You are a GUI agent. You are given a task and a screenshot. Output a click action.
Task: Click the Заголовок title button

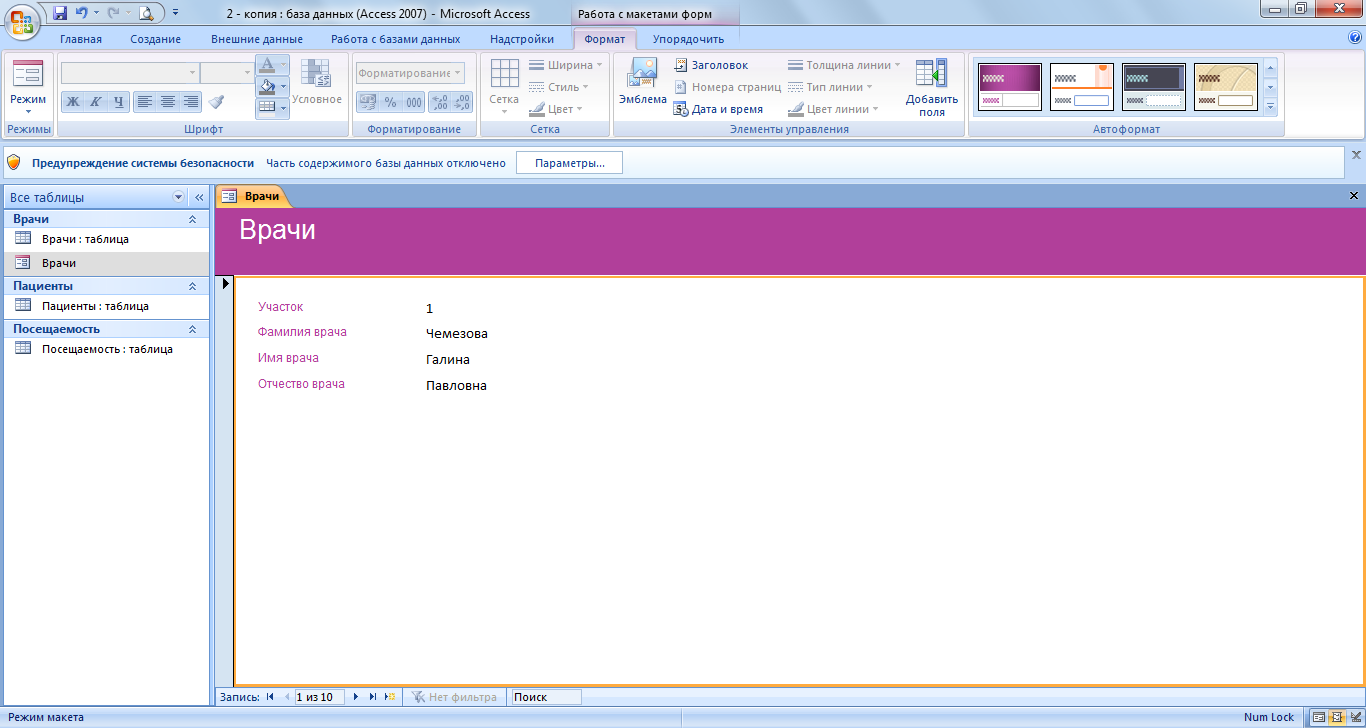[x=711, y=65]
